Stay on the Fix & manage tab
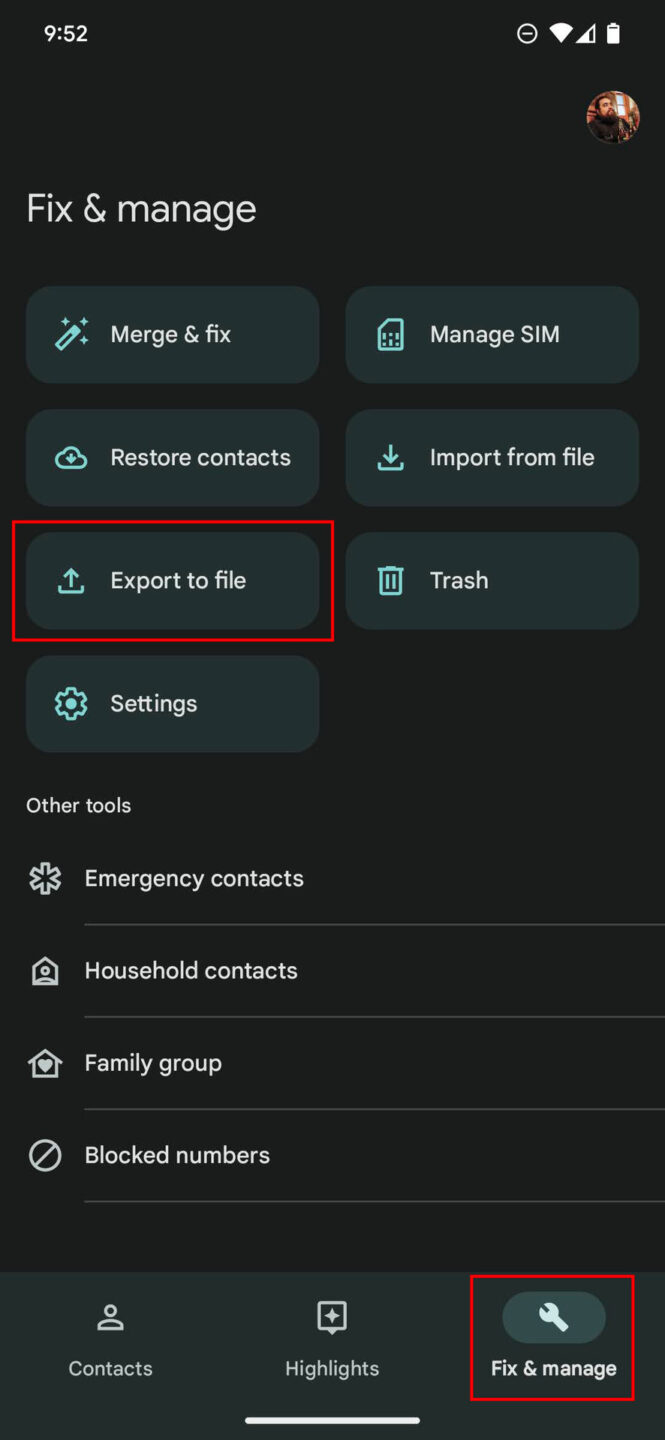The image size is (665, 1440). 552,1338
